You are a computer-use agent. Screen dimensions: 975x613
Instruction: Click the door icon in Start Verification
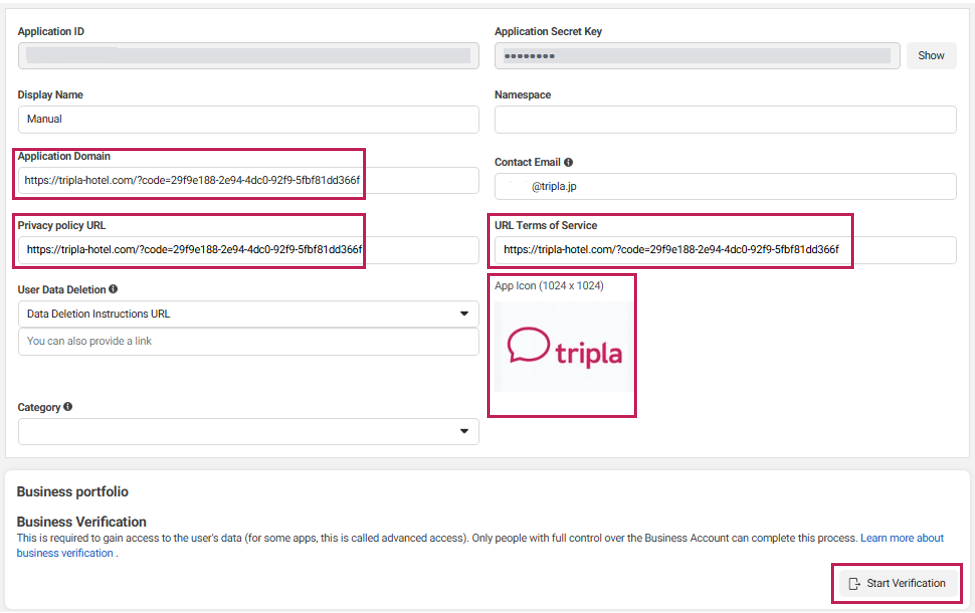click(x=853, y=584)
